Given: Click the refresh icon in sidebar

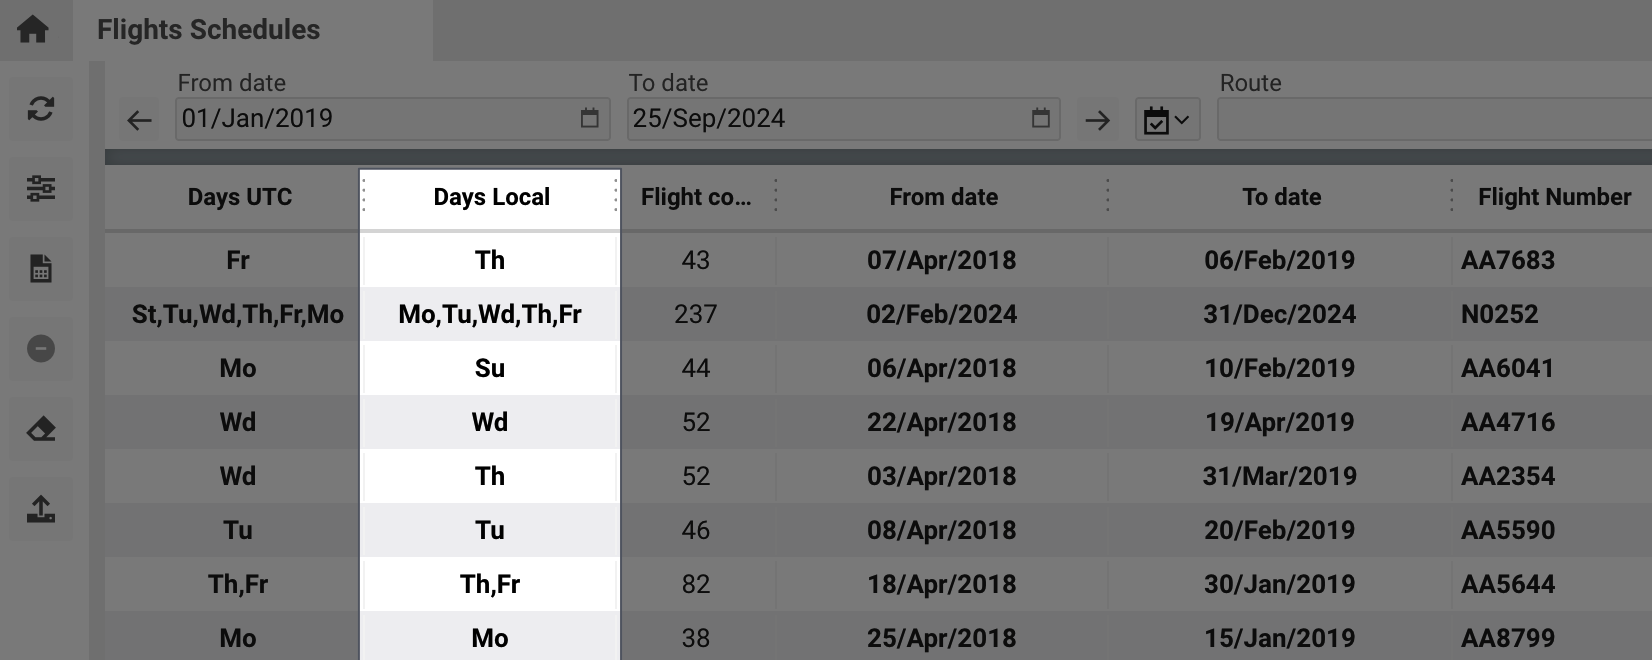Looking at the screenshot, I should pos(41,108).
